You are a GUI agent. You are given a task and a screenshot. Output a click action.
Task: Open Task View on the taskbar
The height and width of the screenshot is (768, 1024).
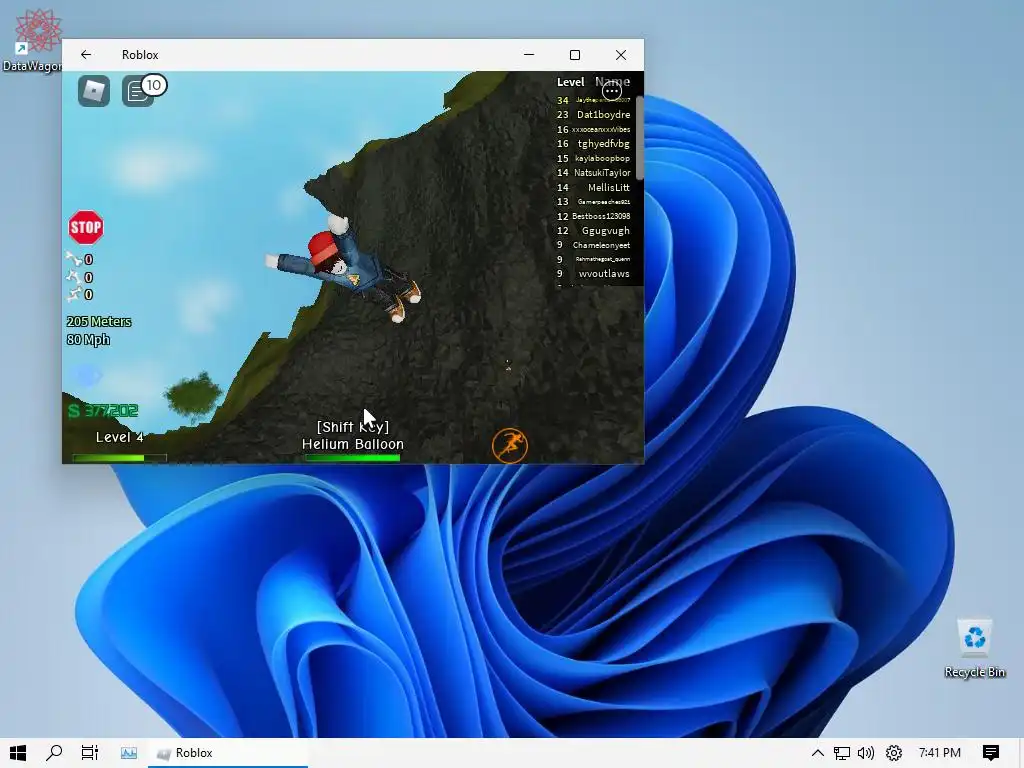click(x=89, y=753)
